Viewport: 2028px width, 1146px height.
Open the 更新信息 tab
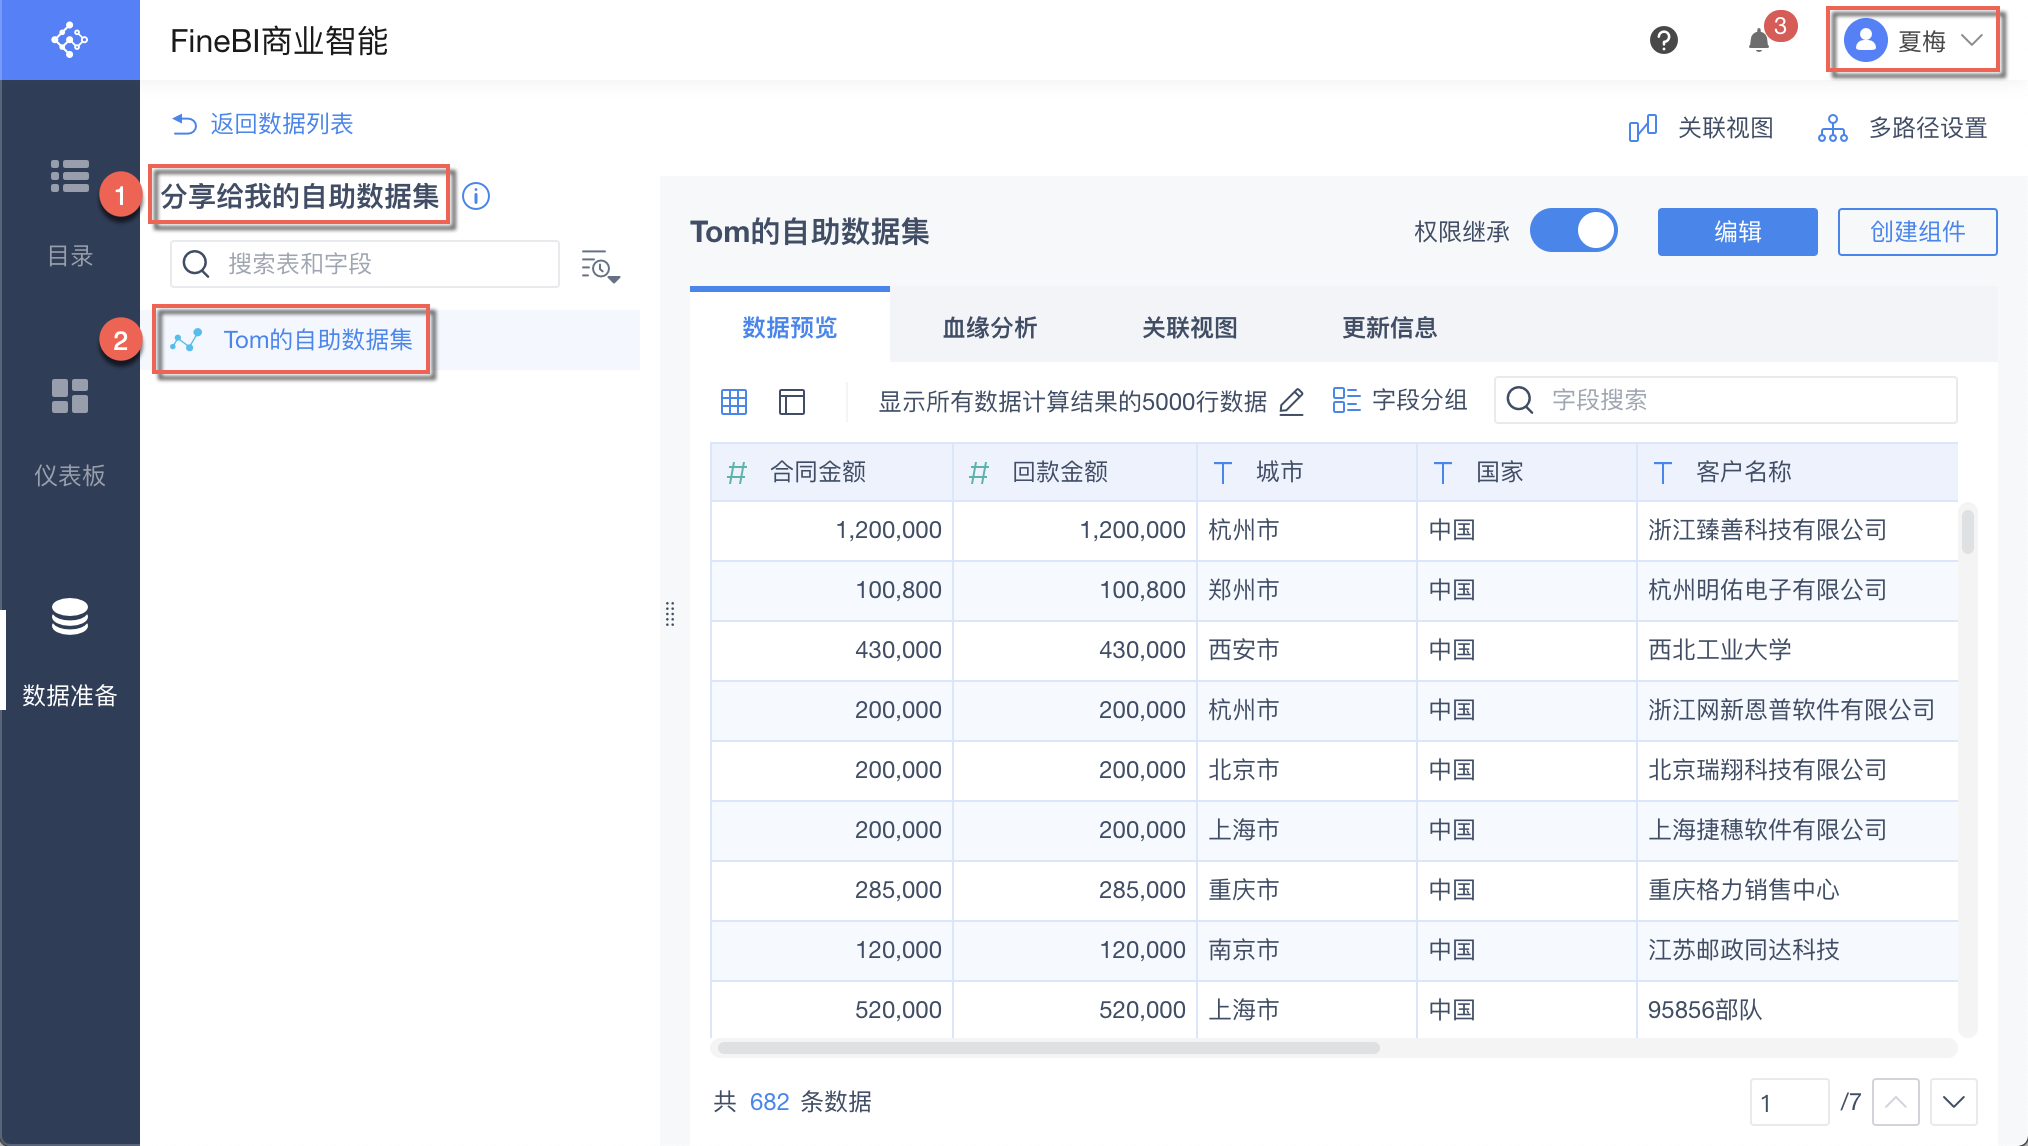[x=1389, y=328]
